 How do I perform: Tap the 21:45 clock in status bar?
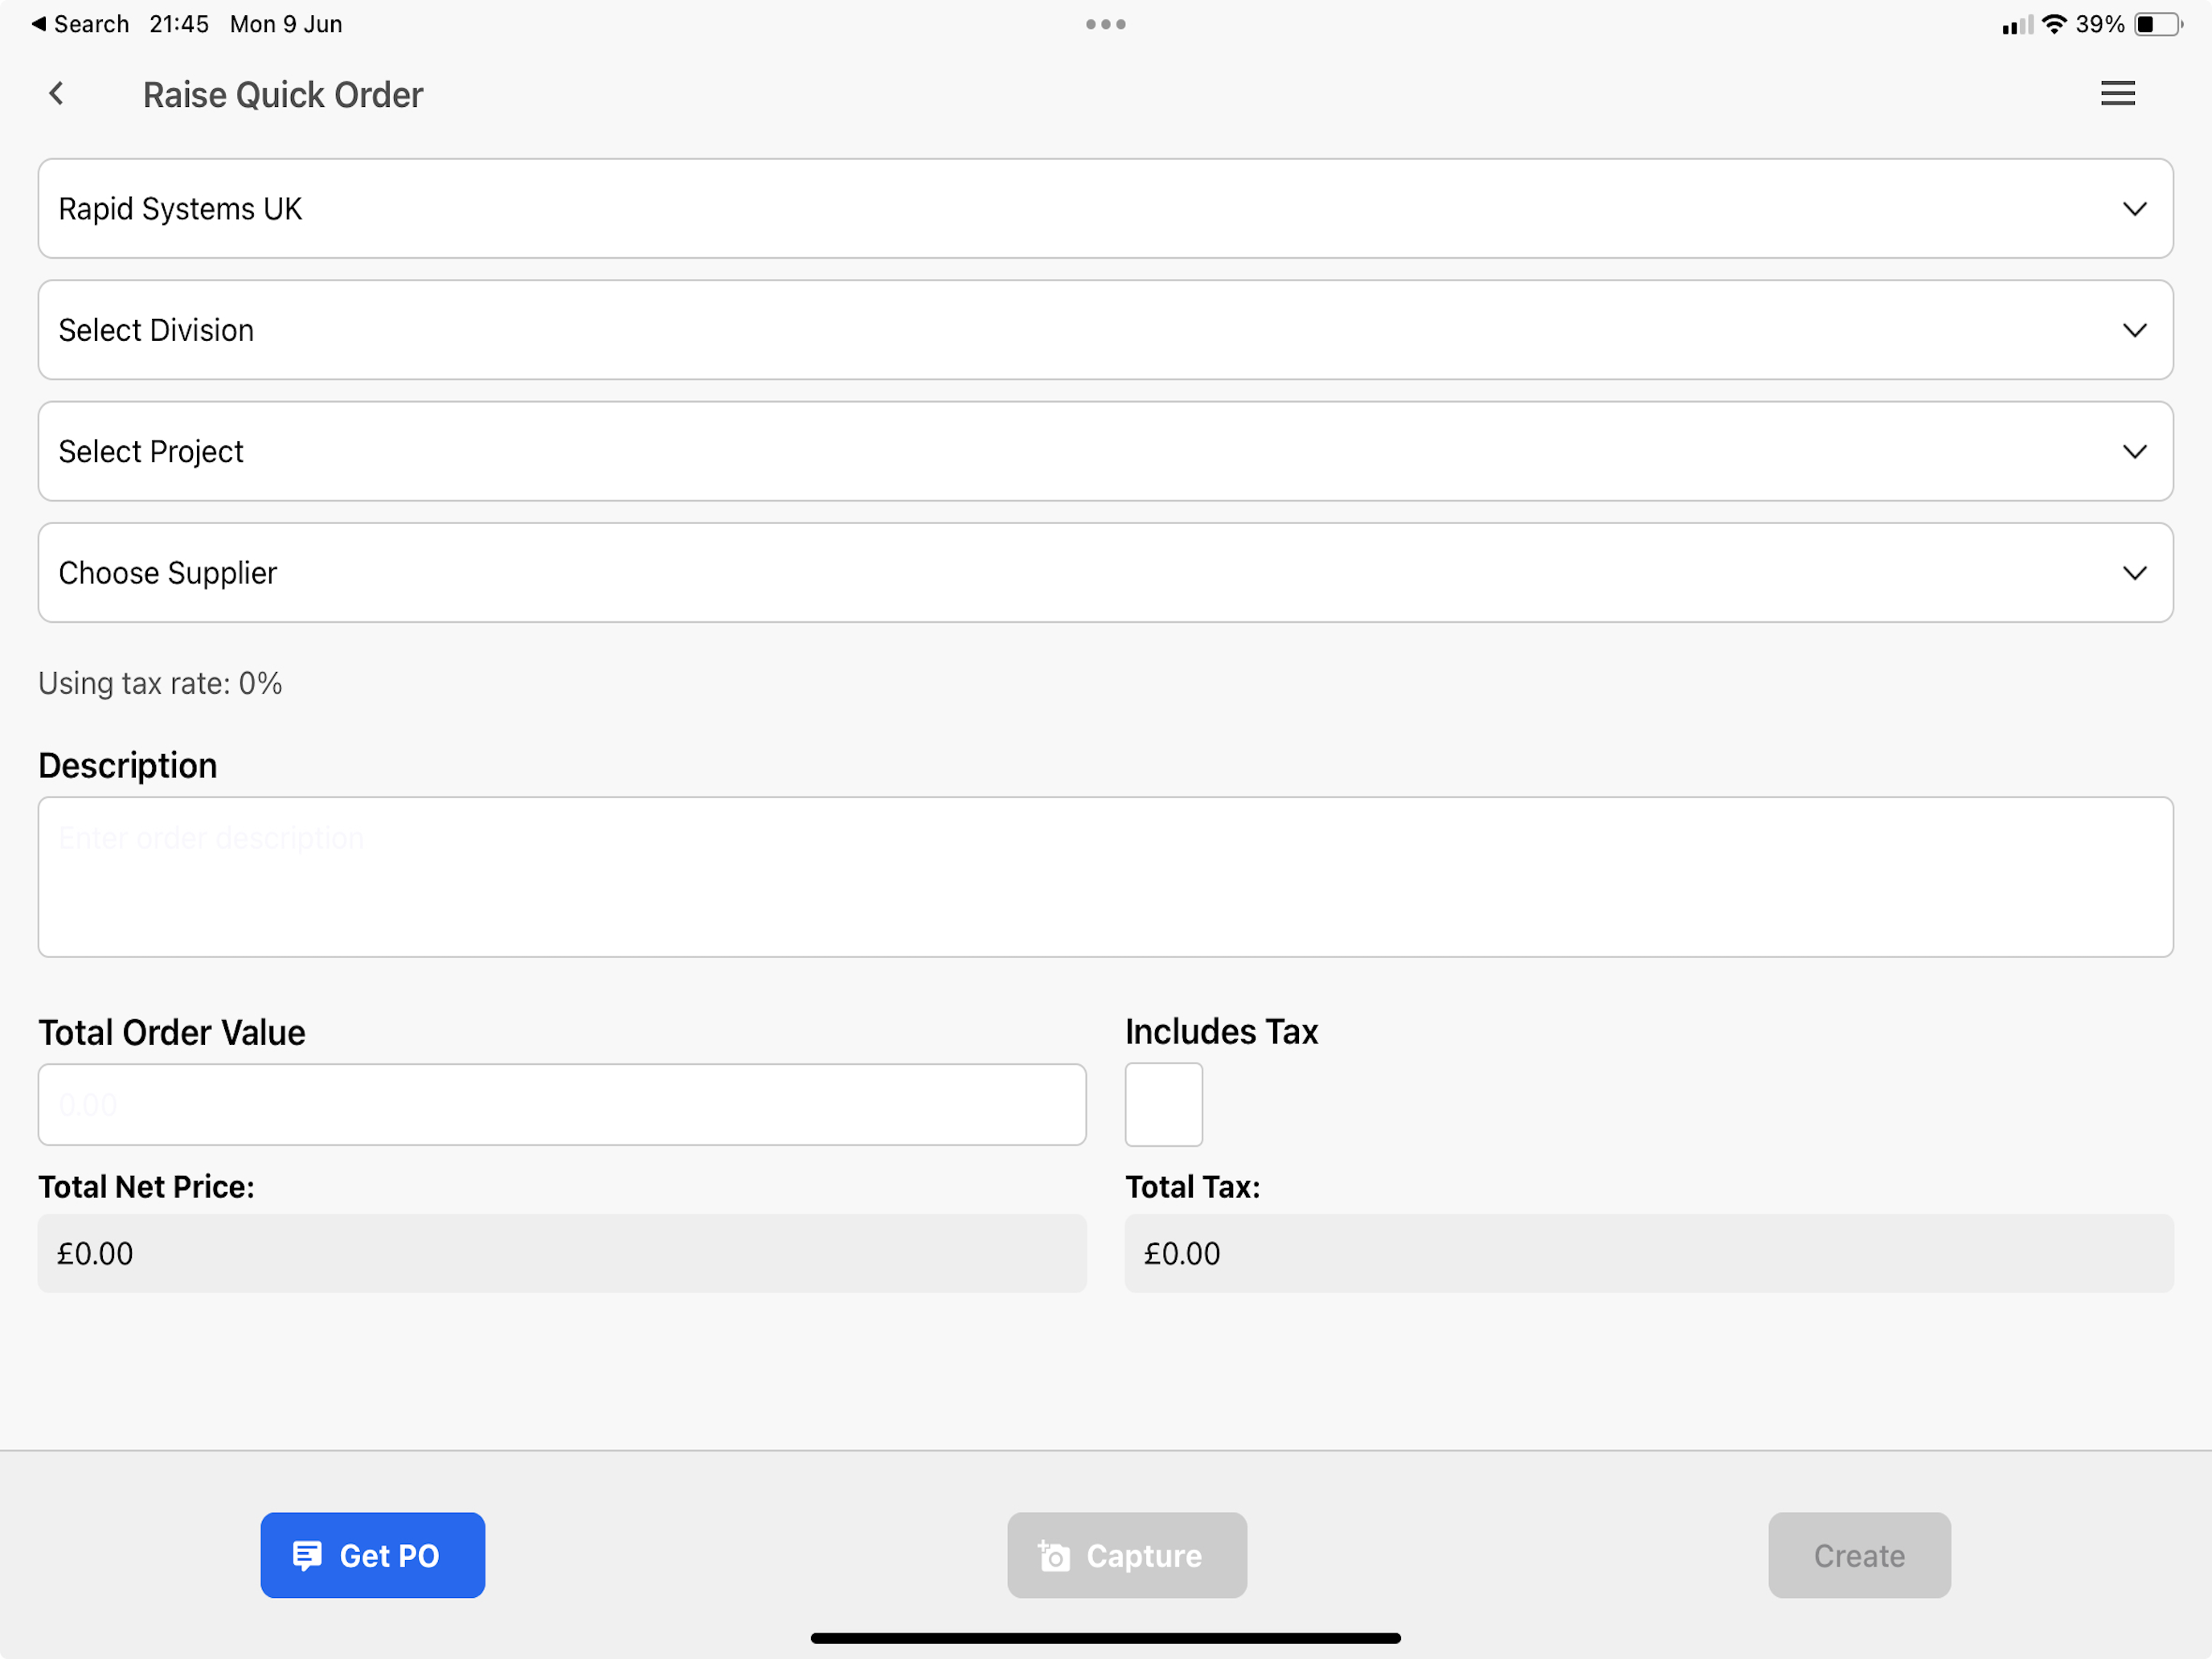click(179, 24)
